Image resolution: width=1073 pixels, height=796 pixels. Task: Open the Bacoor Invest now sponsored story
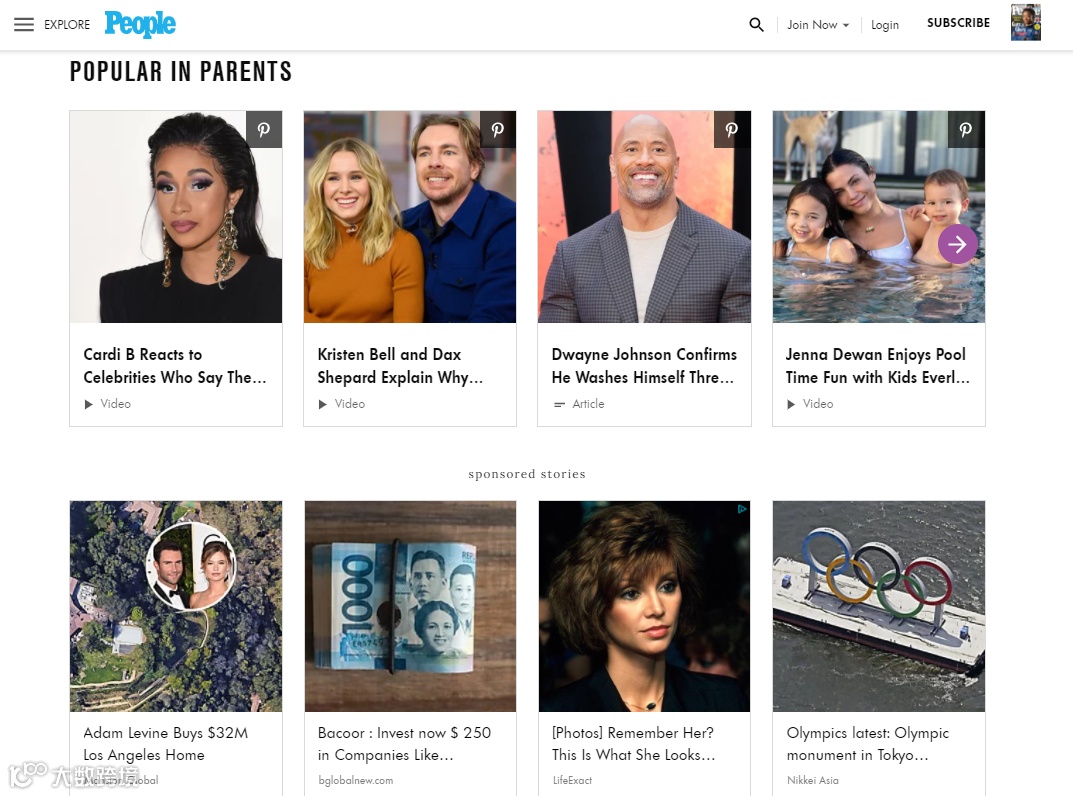(x=404, y=743)
